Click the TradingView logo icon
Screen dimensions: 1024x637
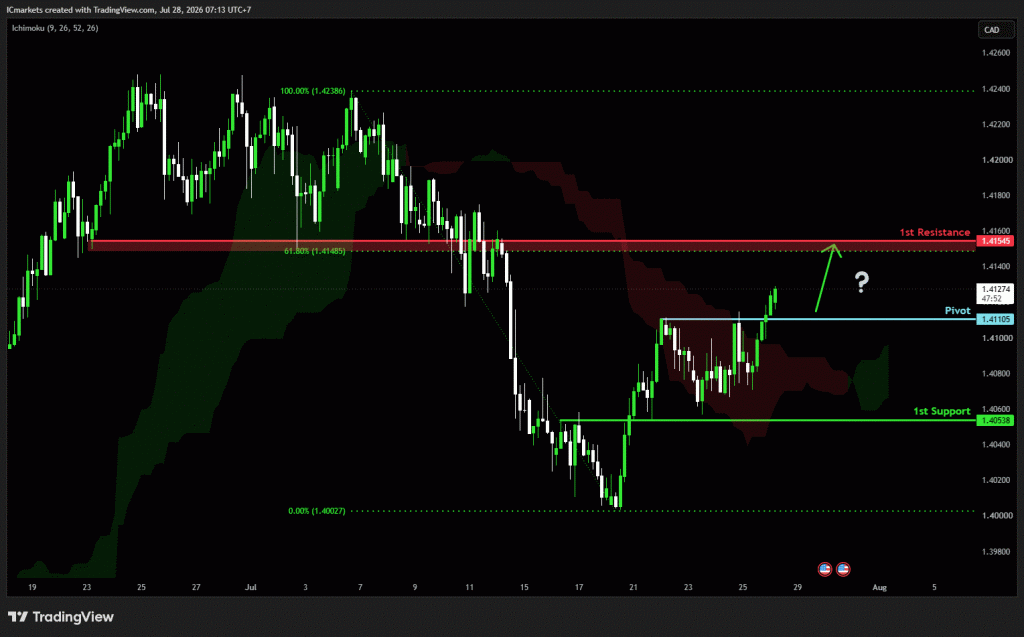tap(18, 617)
